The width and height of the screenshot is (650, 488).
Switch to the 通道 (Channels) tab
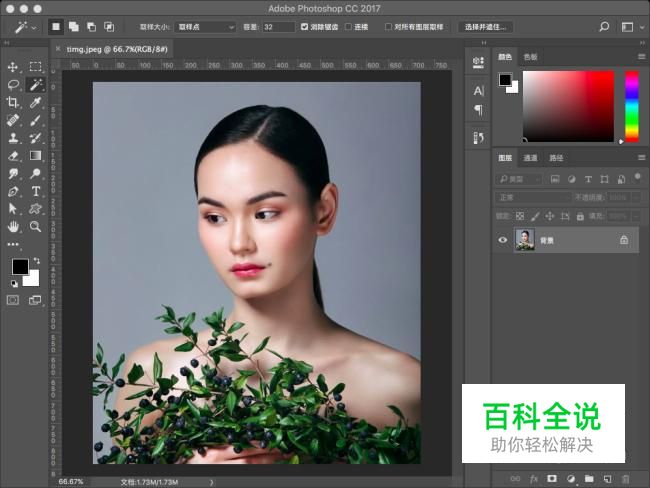click(x=530, y=158)
